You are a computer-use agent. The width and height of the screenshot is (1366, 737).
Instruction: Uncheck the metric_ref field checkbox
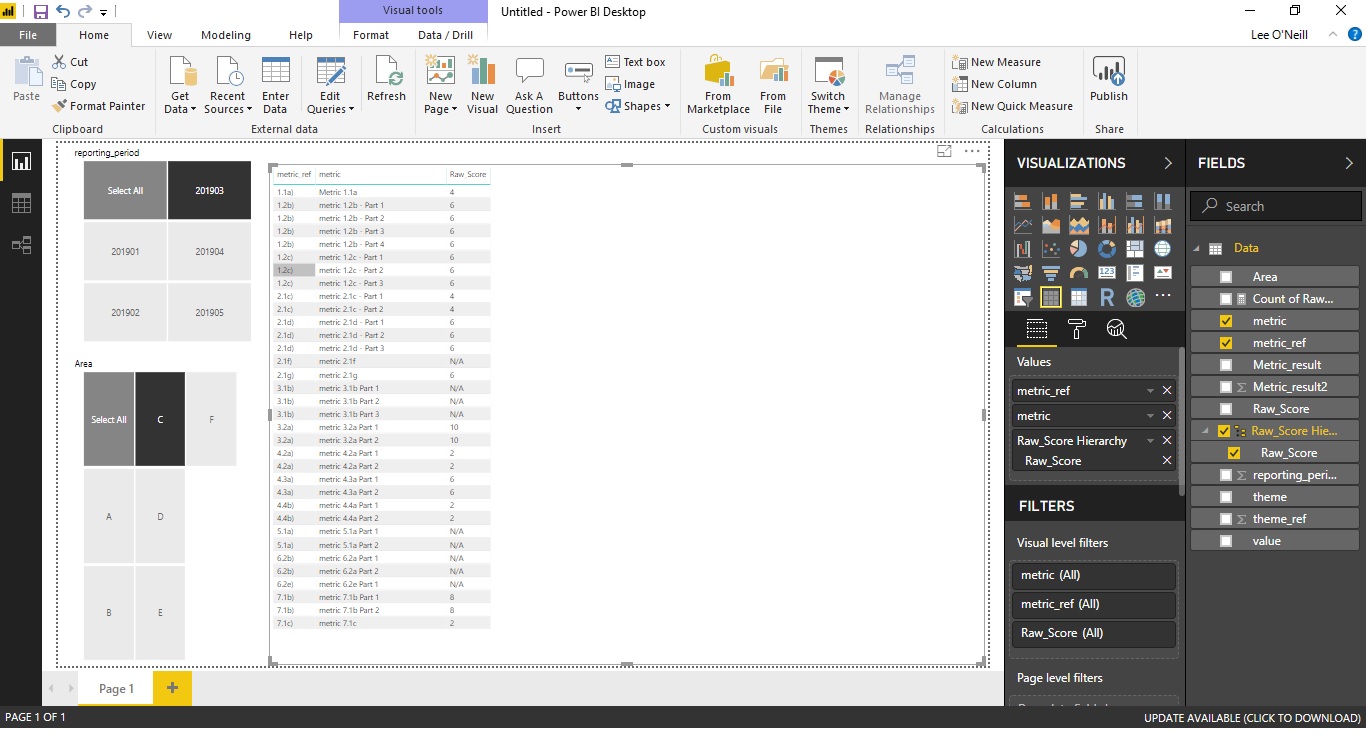tap(1226, 343)
